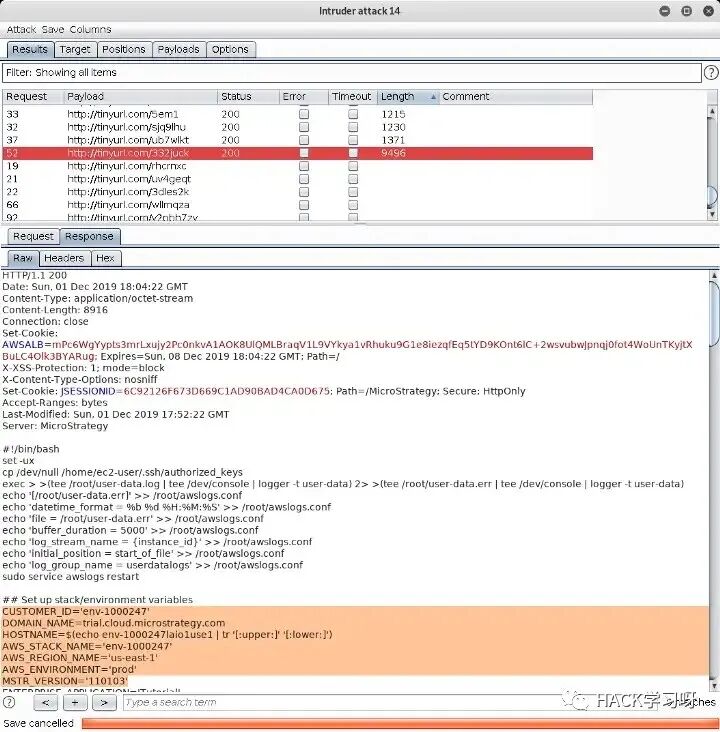Switch to the Positions tab
Viewport: 720px width, 732px height.
(124, 49)
